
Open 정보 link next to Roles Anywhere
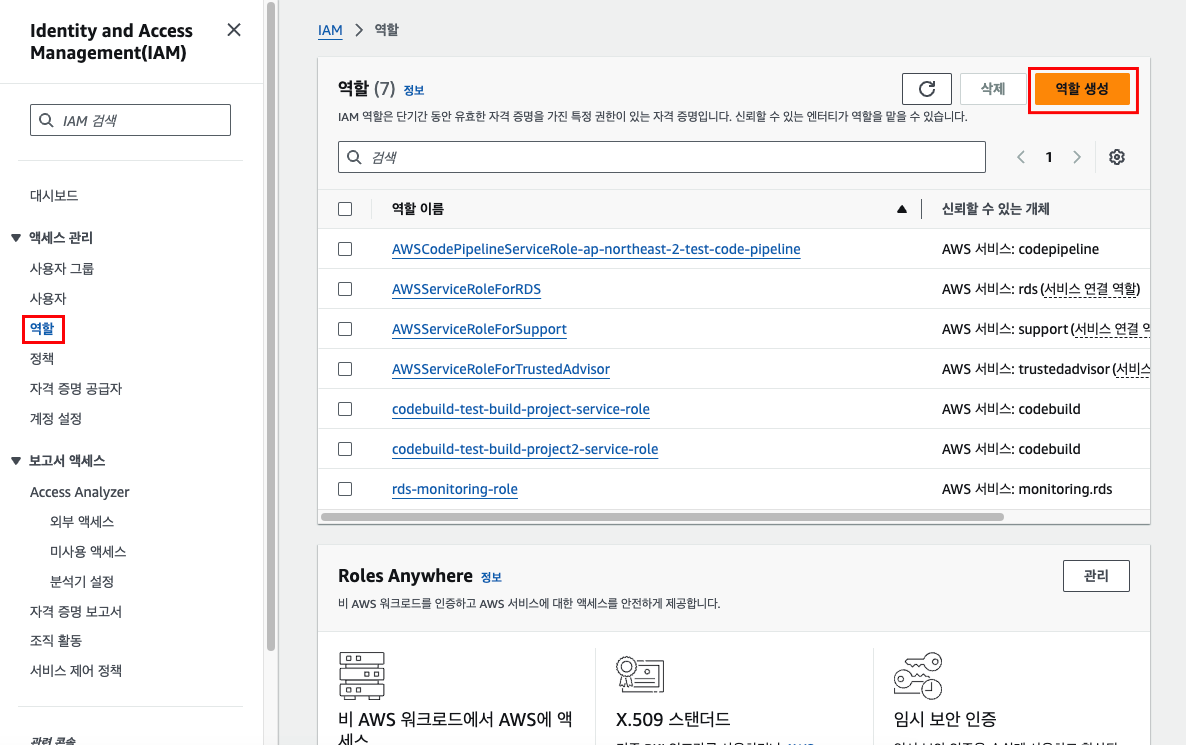pos(491,578)
